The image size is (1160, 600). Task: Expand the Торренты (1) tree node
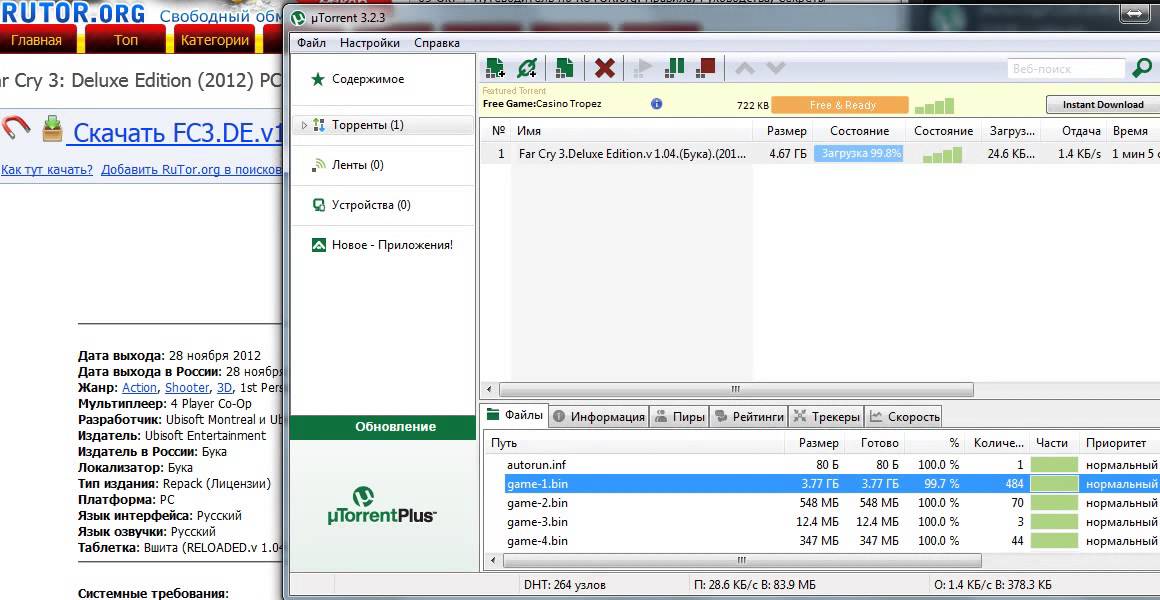coord(304,125)
